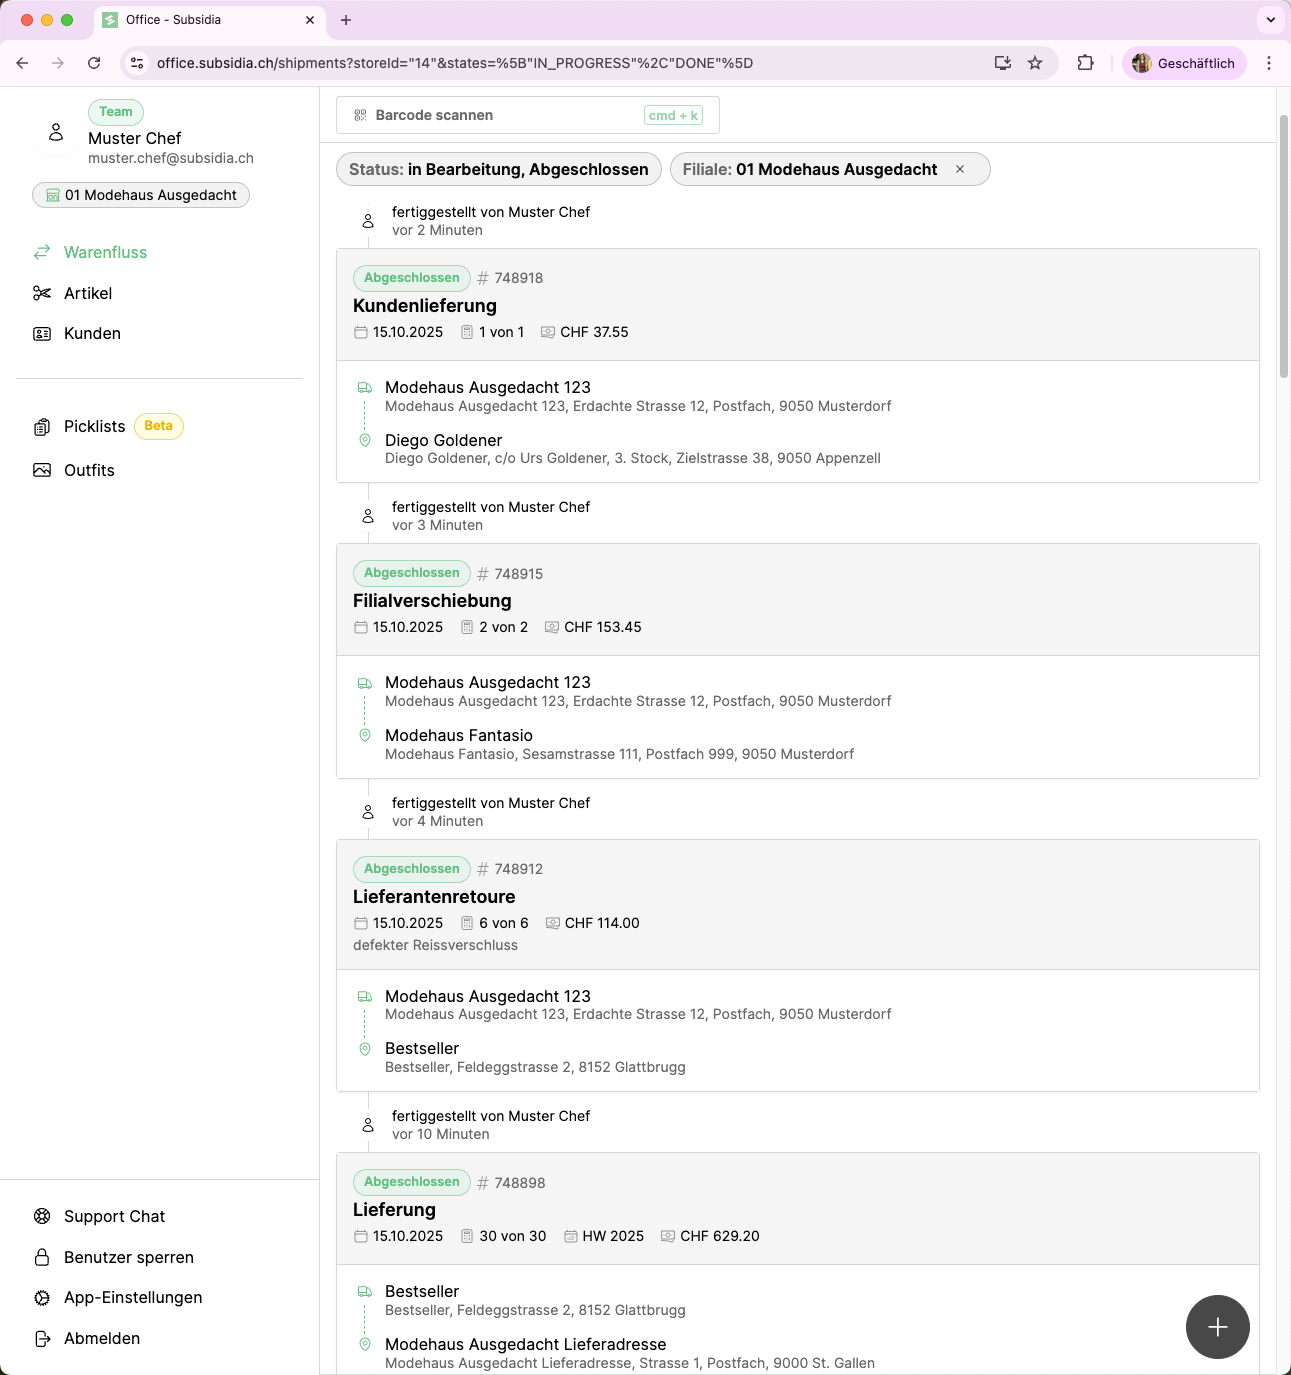
Task: Open the Status filter chip
Action: tap(498, 169)
